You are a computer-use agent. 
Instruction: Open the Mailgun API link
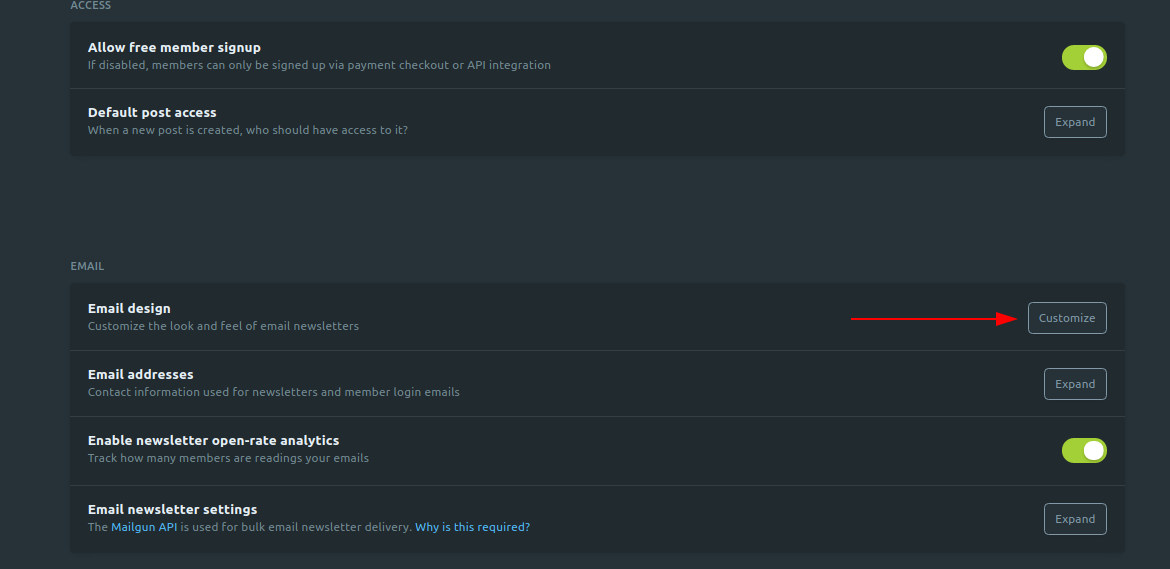click(144, 526)
